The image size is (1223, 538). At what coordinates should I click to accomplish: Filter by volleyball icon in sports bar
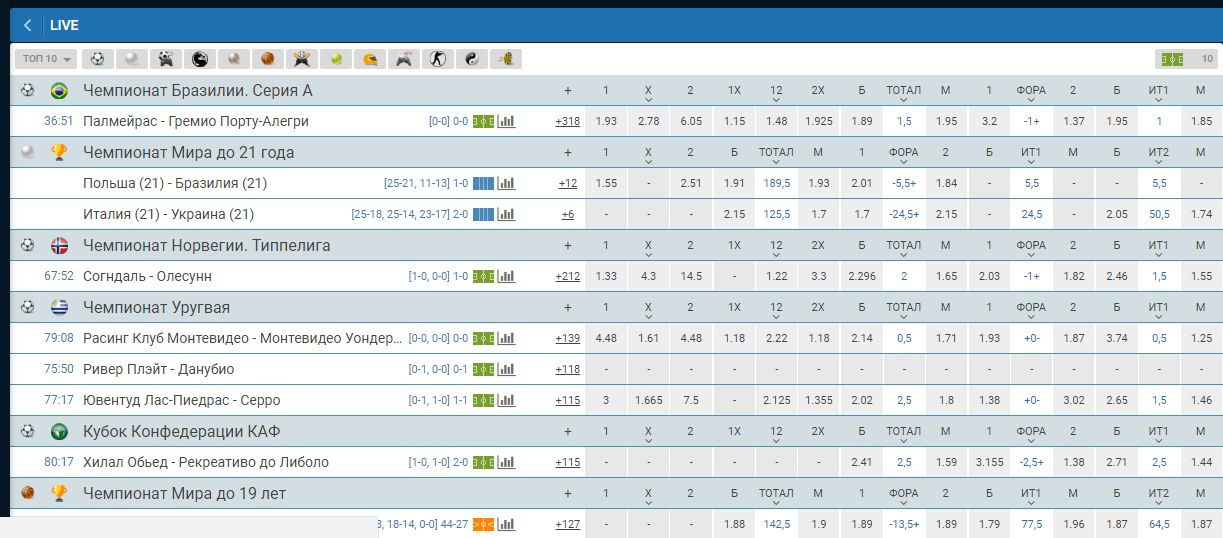[x=131, y=59]
